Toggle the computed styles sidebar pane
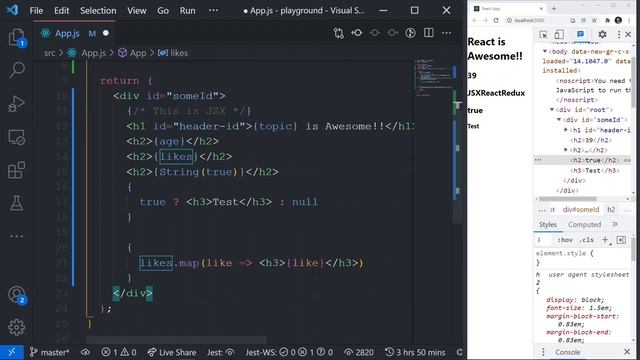Viewport: 640px width, 360px height. [621, 240]
